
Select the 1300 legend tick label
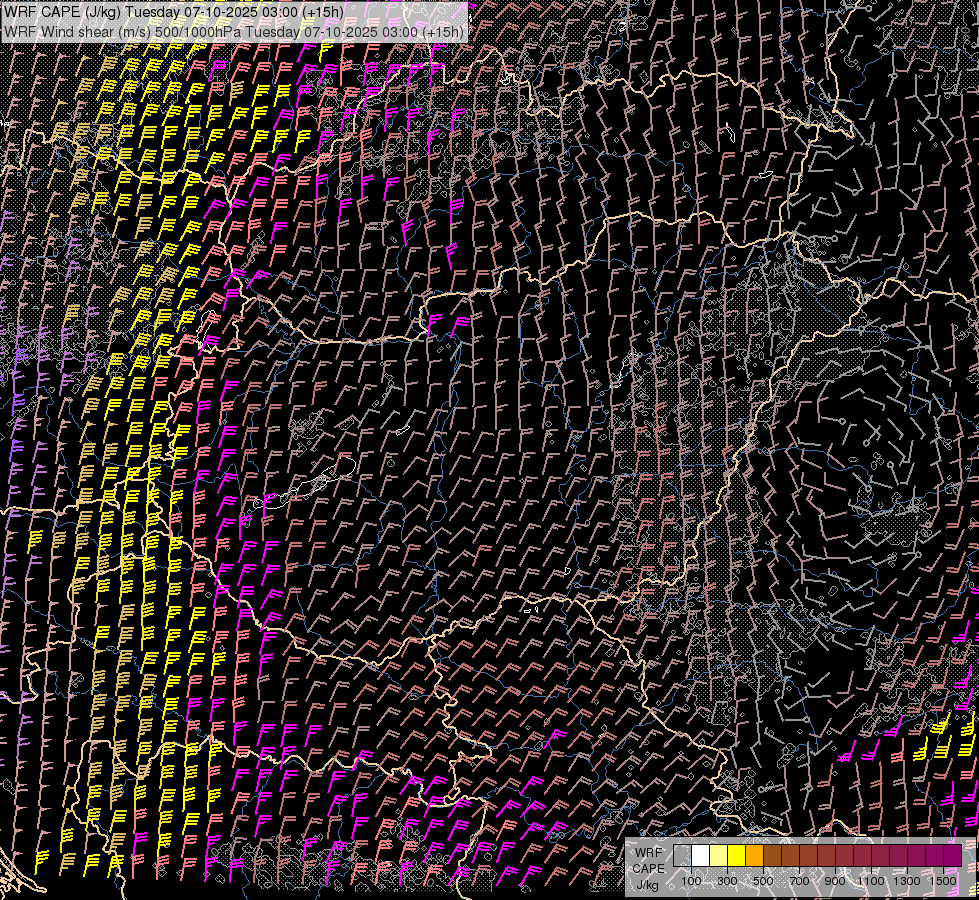click(x=907, y=881)
